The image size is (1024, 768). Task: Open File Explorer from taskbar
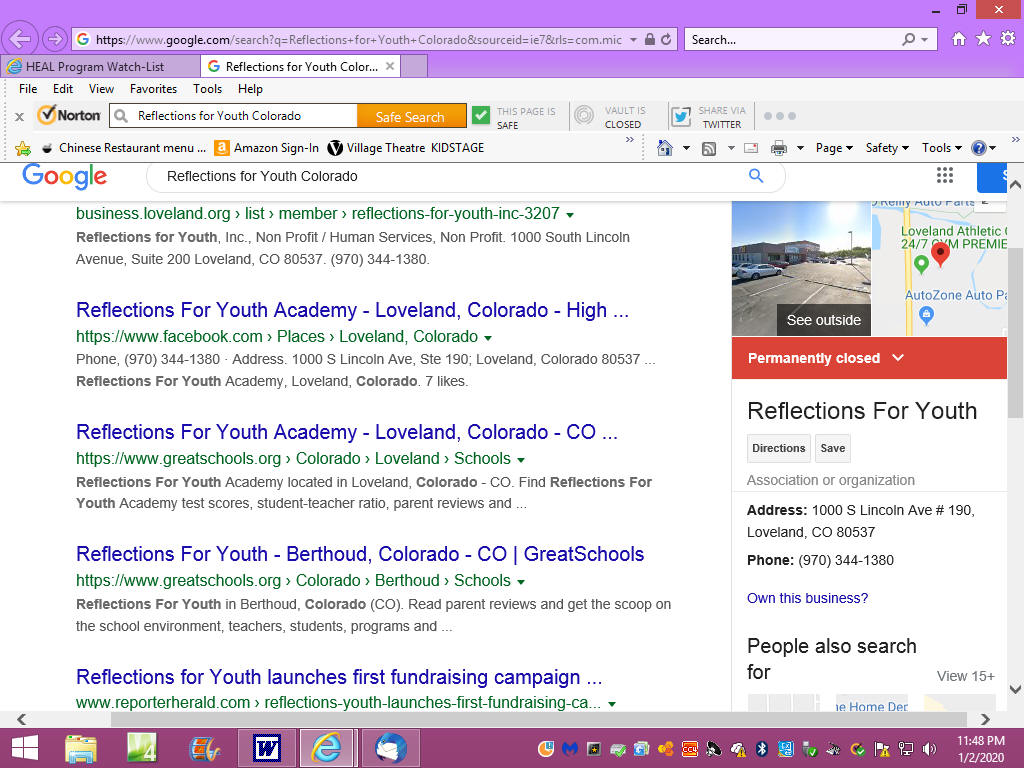click(81, 748)
